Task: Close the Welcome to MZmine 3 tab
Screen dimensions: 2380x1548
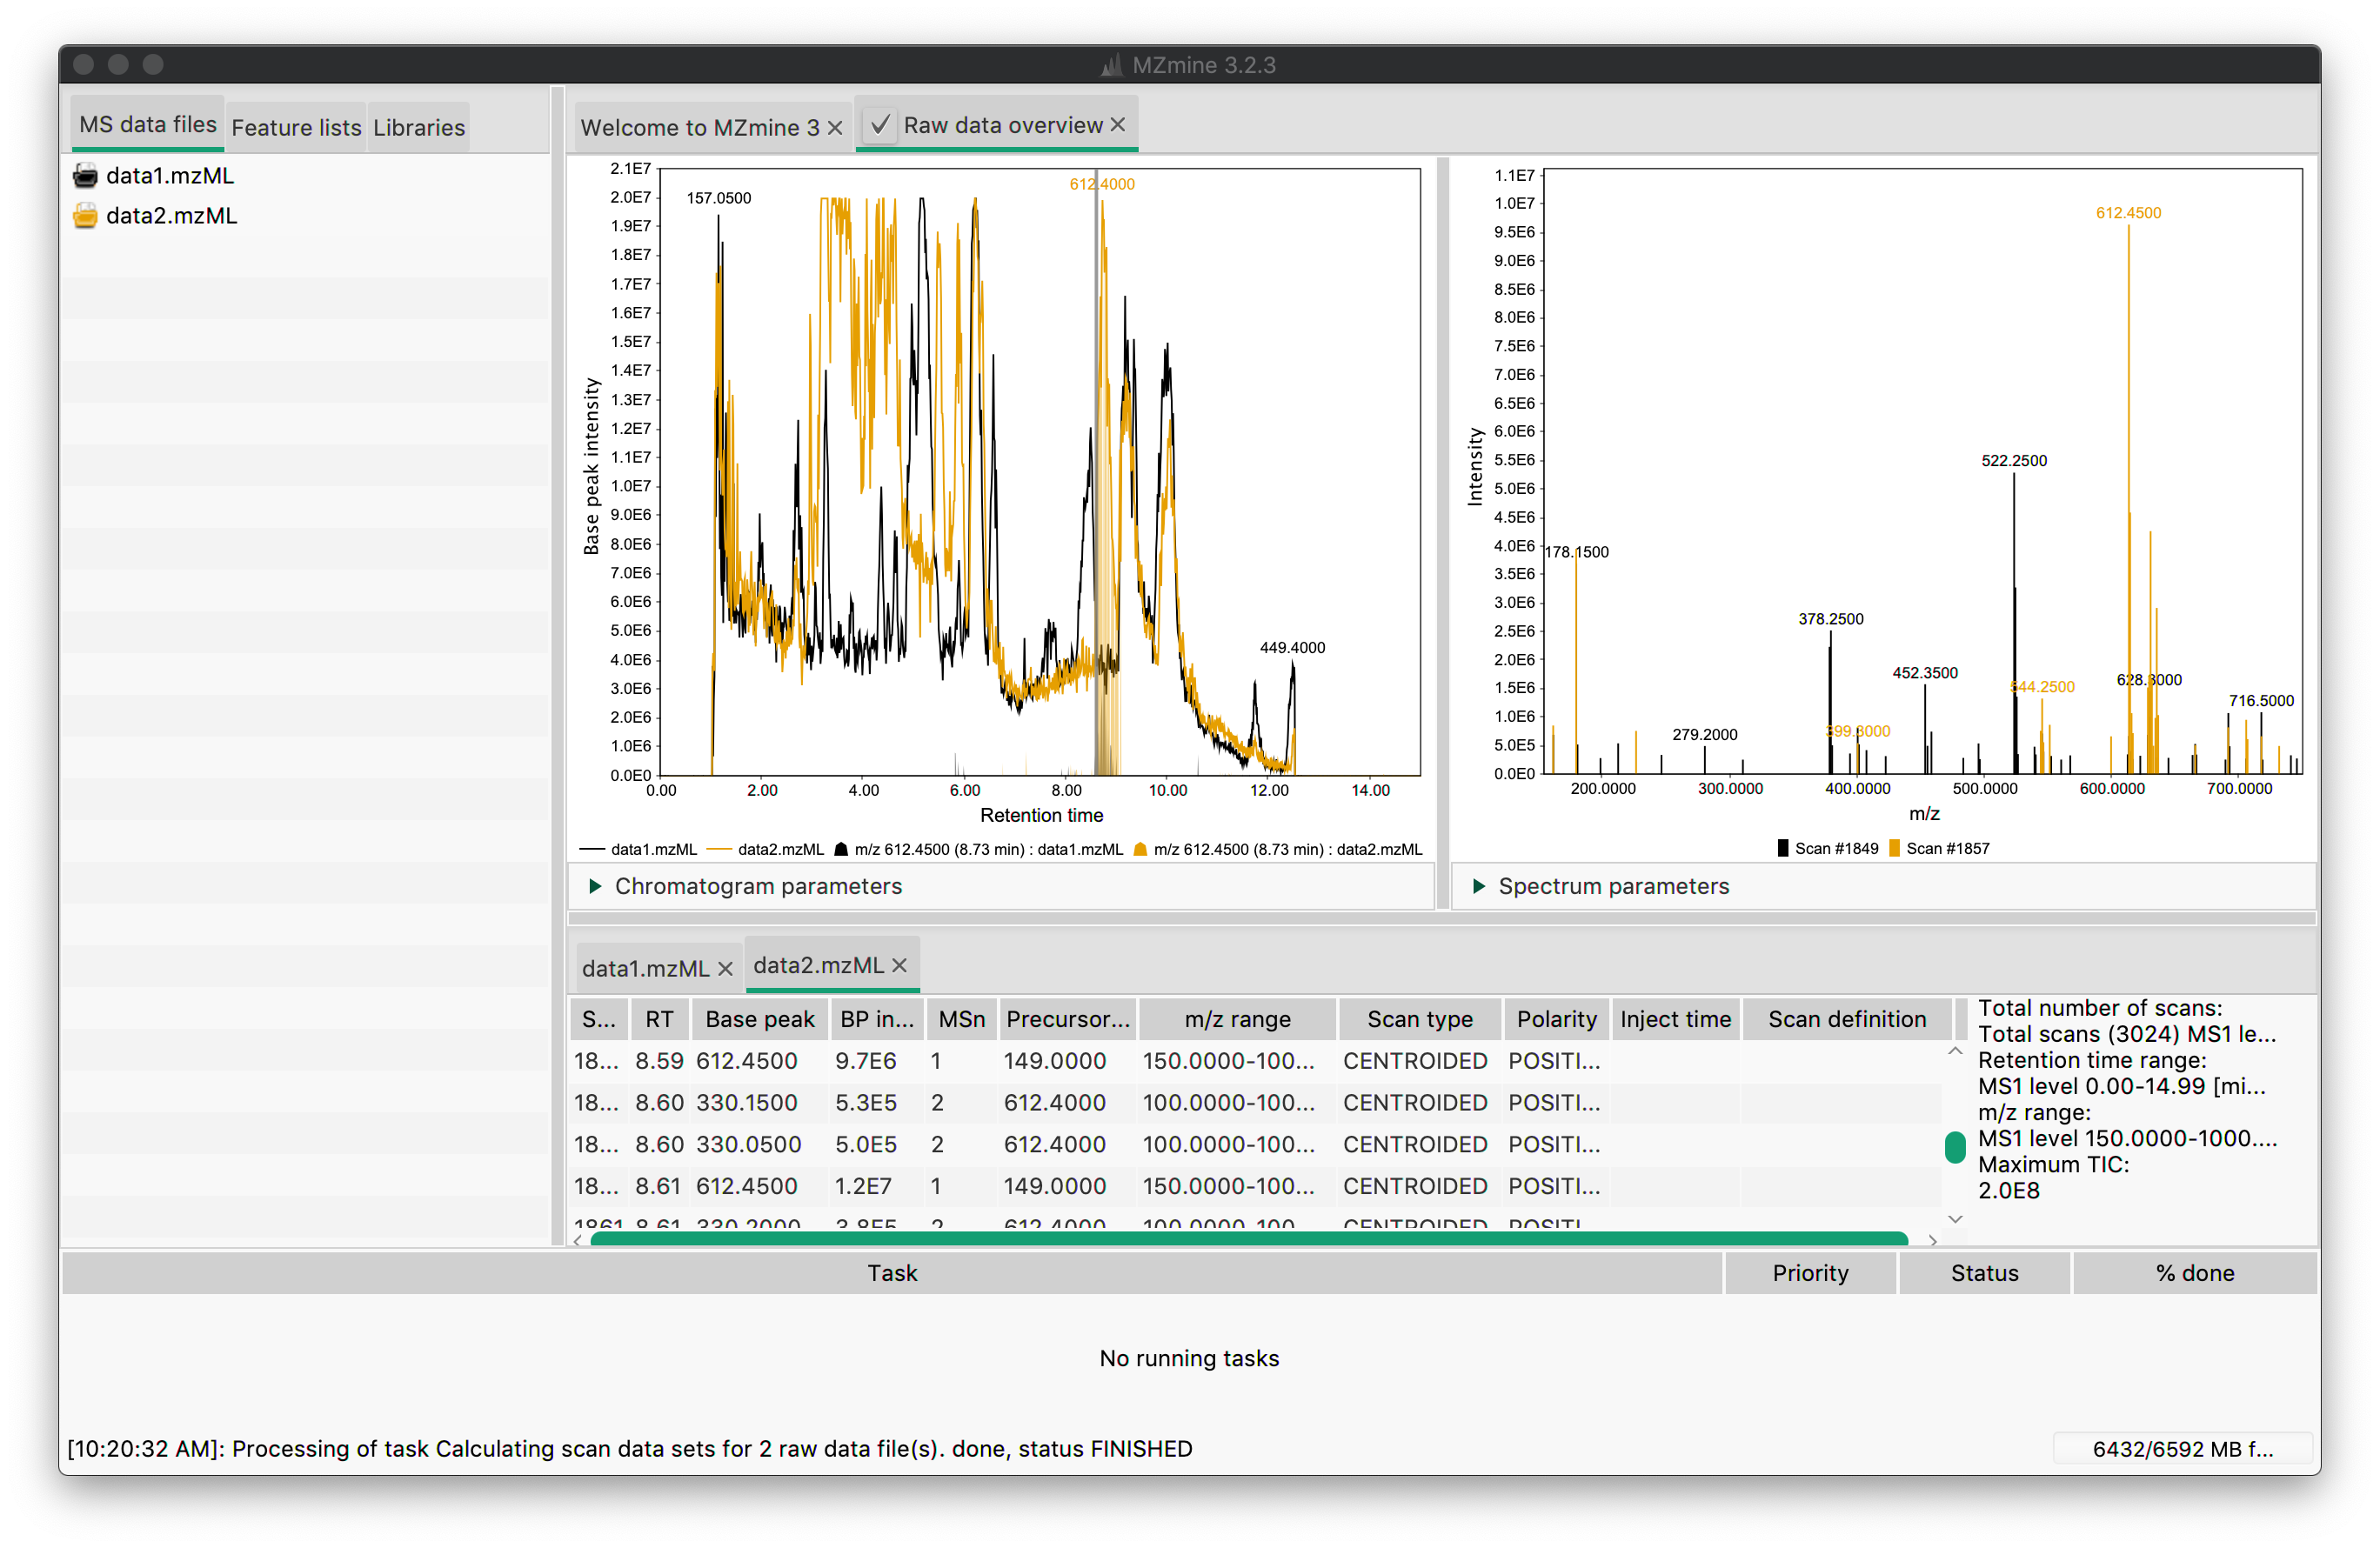Action: [835, 128]
